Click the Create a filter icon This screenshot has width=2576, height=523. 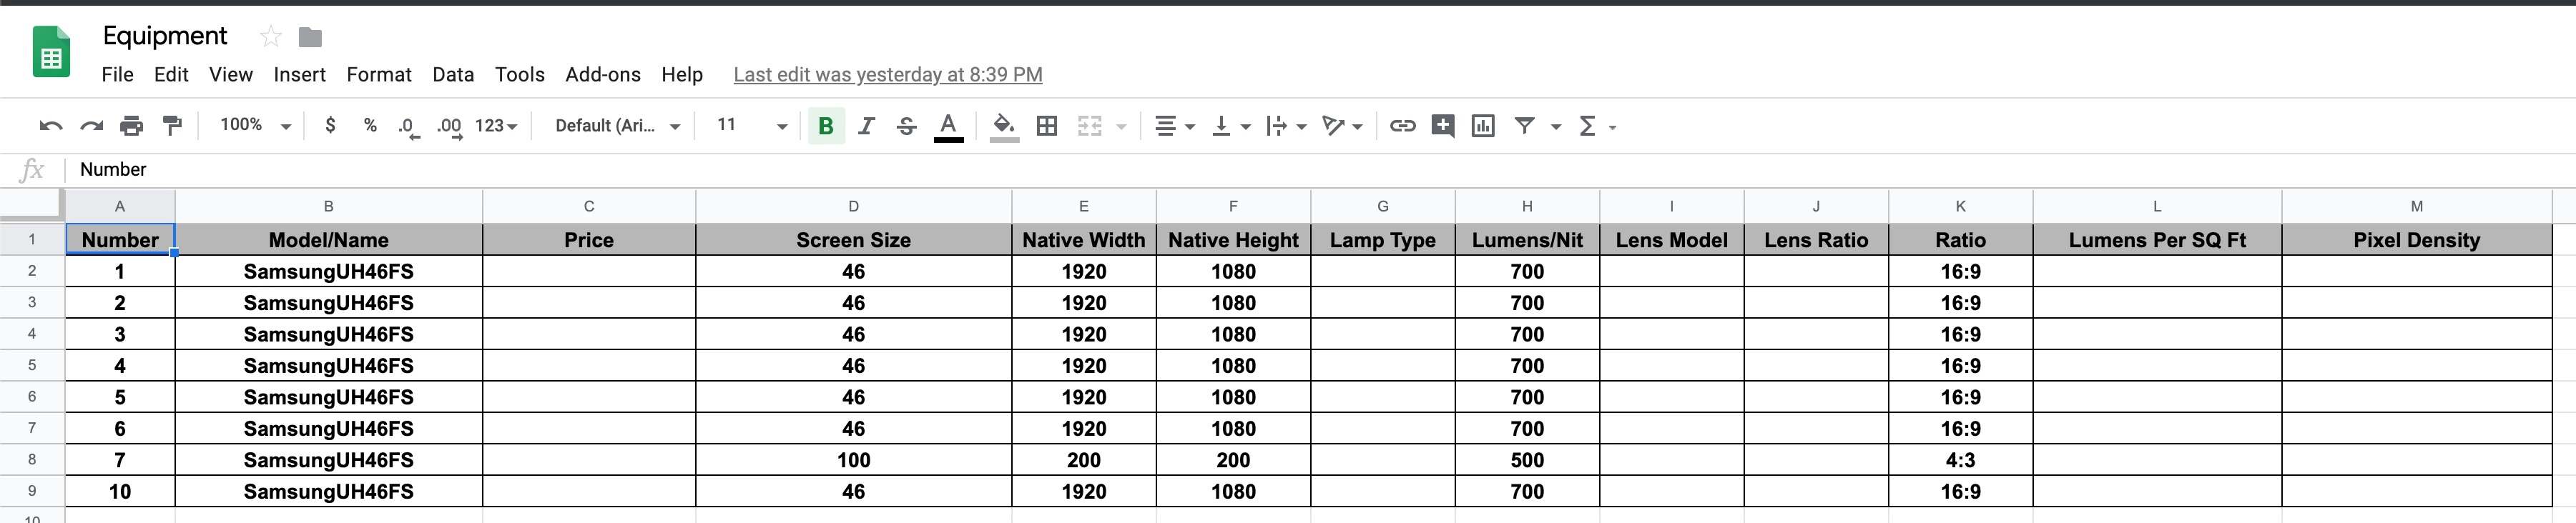tap(1524, 126)
